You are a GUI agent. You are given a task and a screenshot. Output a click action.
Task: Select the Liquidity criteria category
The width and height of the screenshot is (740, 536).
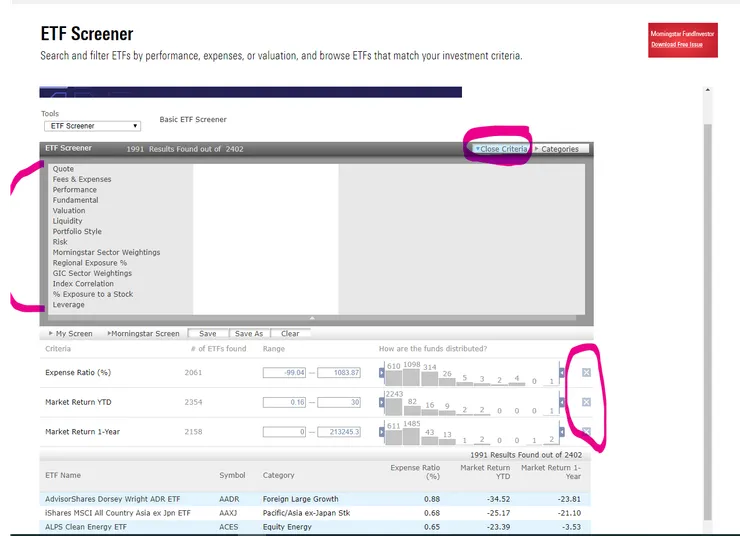coord(67,221)
